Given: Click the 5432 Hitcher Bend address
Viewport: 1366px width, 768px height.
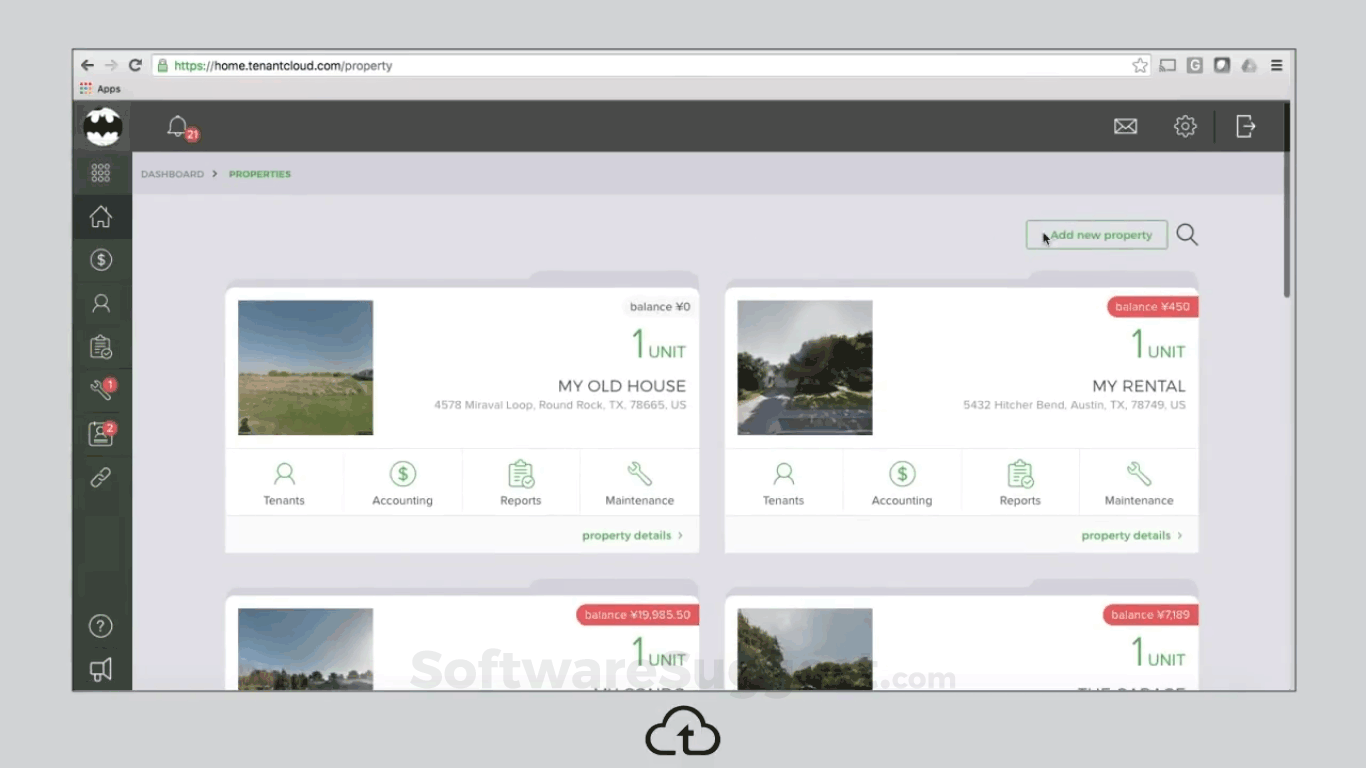Looking at the screenshot, I should [1074, 405].
